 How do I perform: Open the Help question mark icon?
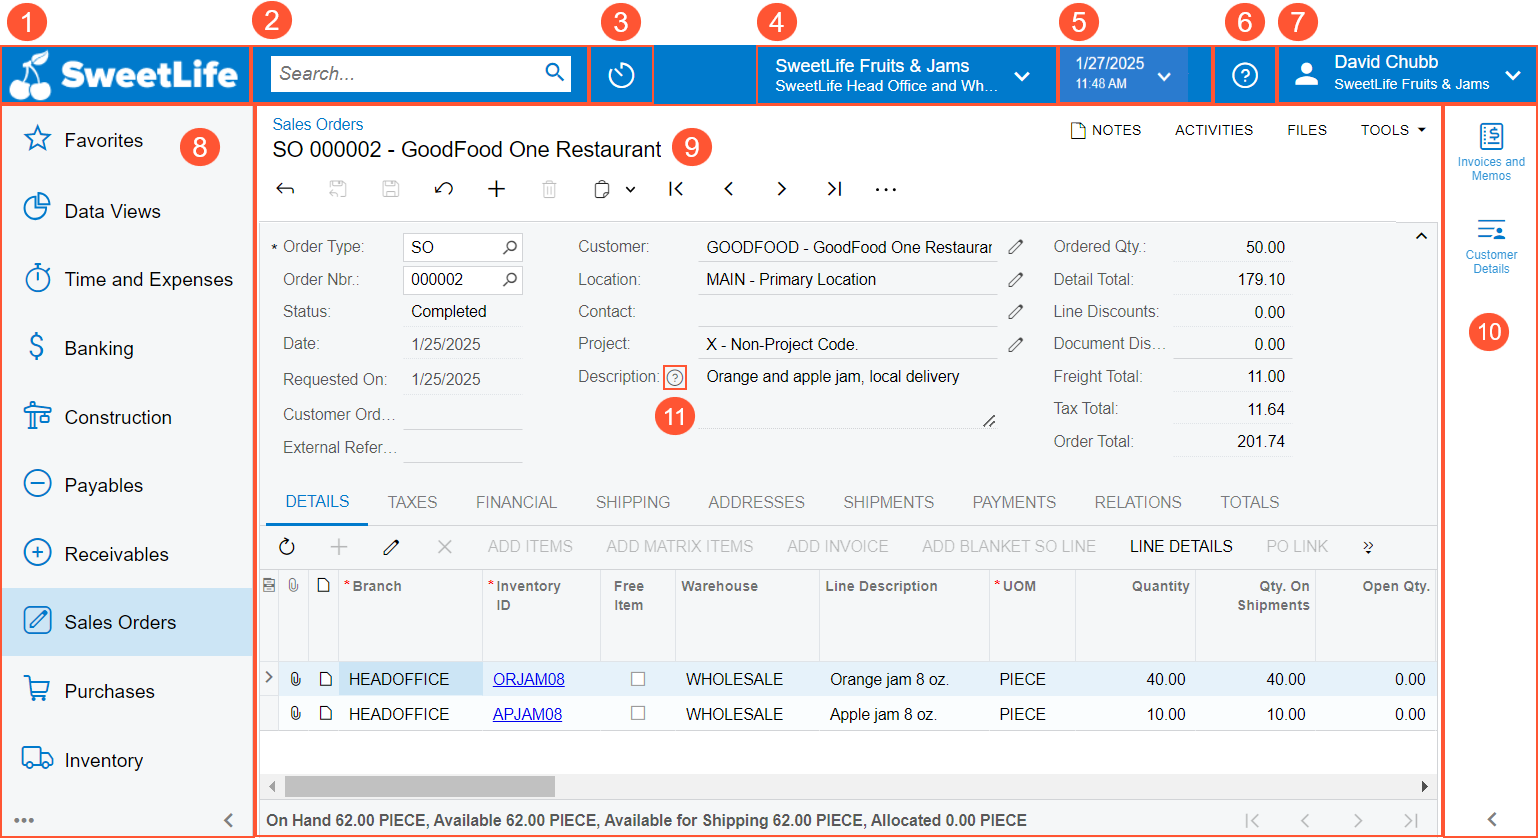[x=1244, y=76]
